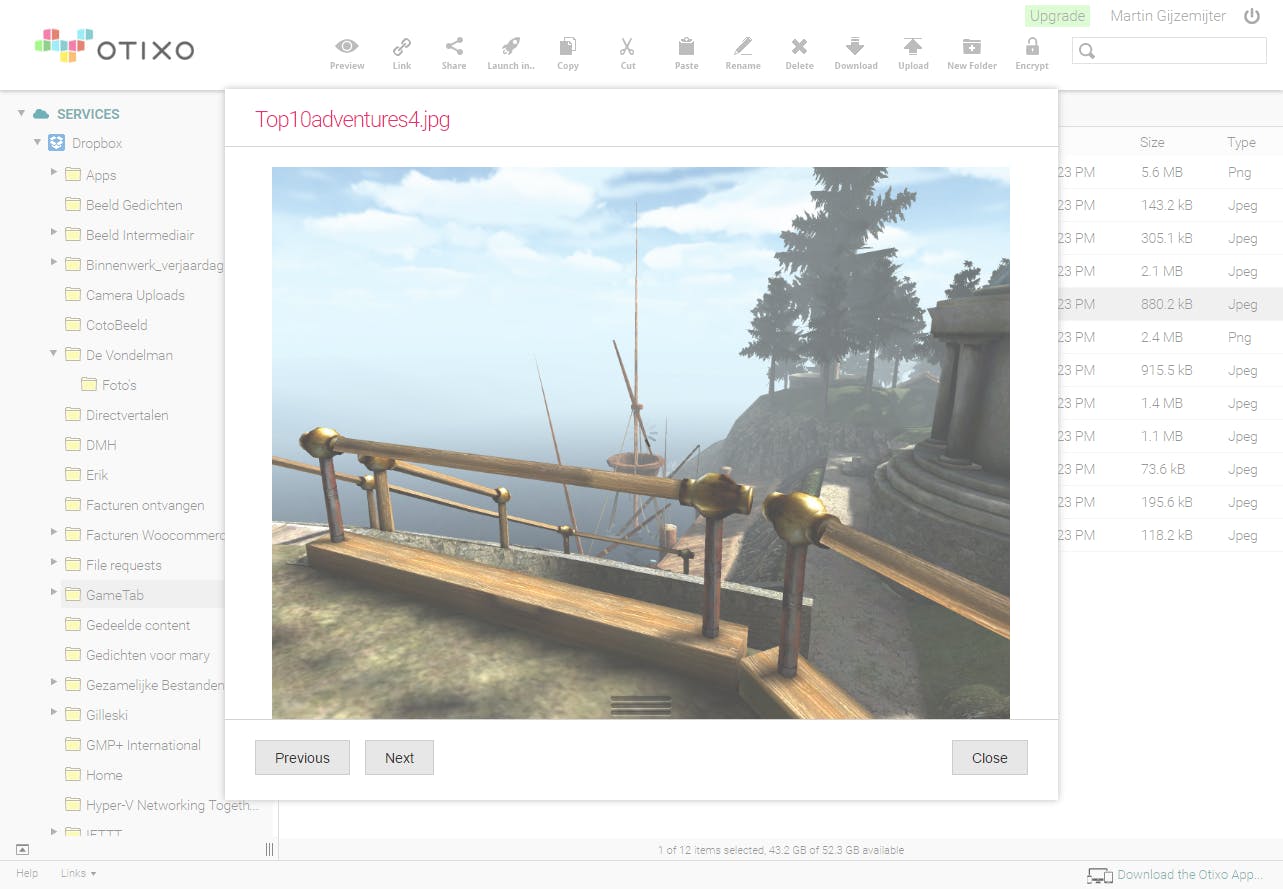Select the Beeld Gedichten folder
The height and width of the screenshot is (889, 1283).
point(134,205)
